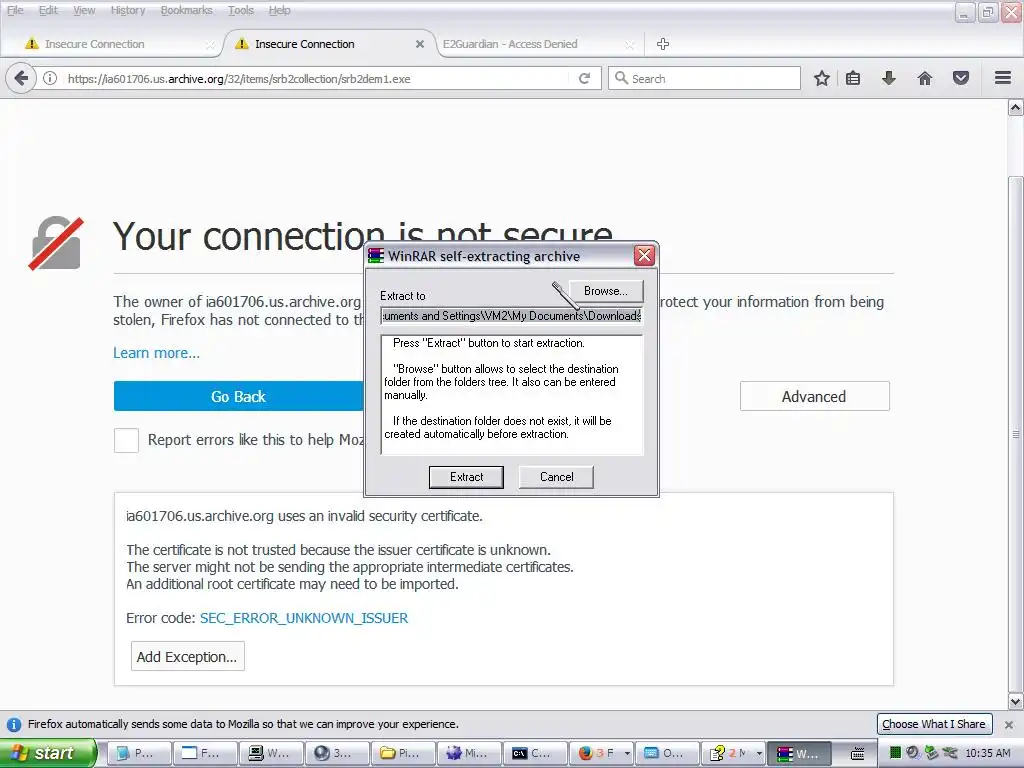Image resolution: width=1024 pixels, height=768 pixels.
Task: Switch to the Pi... folder taskbar item
Action: (403, 753)
